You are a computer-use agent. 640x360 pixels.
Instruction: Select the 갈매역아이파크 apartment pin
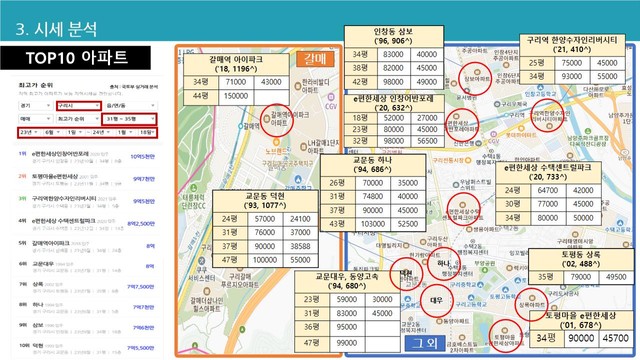click(x=267, y=119)
